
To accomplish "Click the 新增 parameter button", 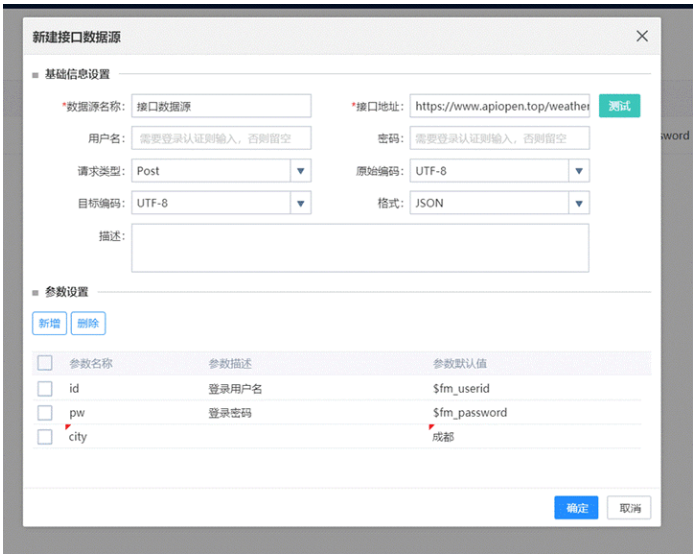I will click(x=49, y=323).
